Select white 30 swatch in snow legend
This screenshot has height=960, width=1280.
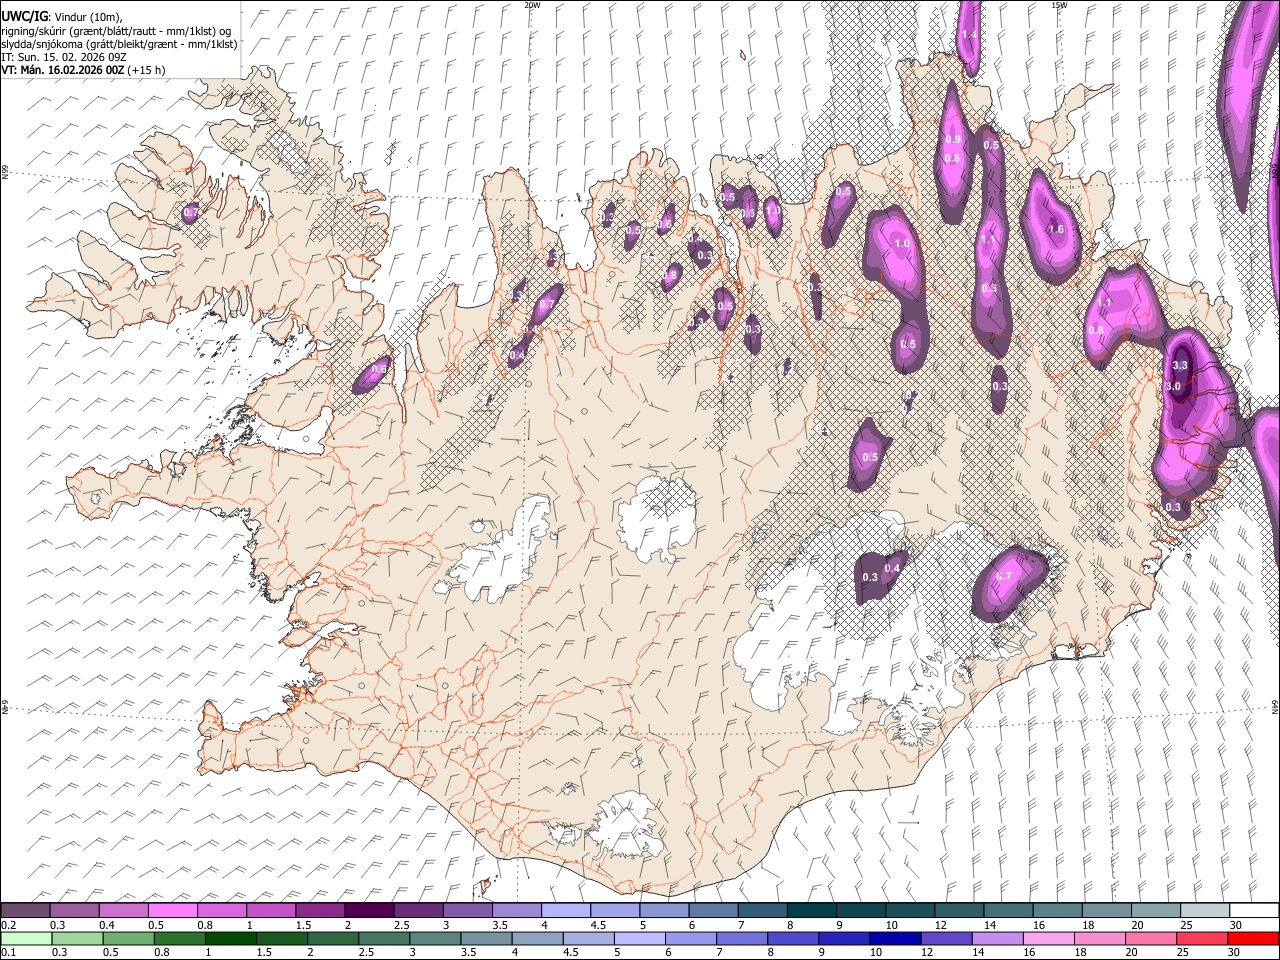pos(1252,911)
